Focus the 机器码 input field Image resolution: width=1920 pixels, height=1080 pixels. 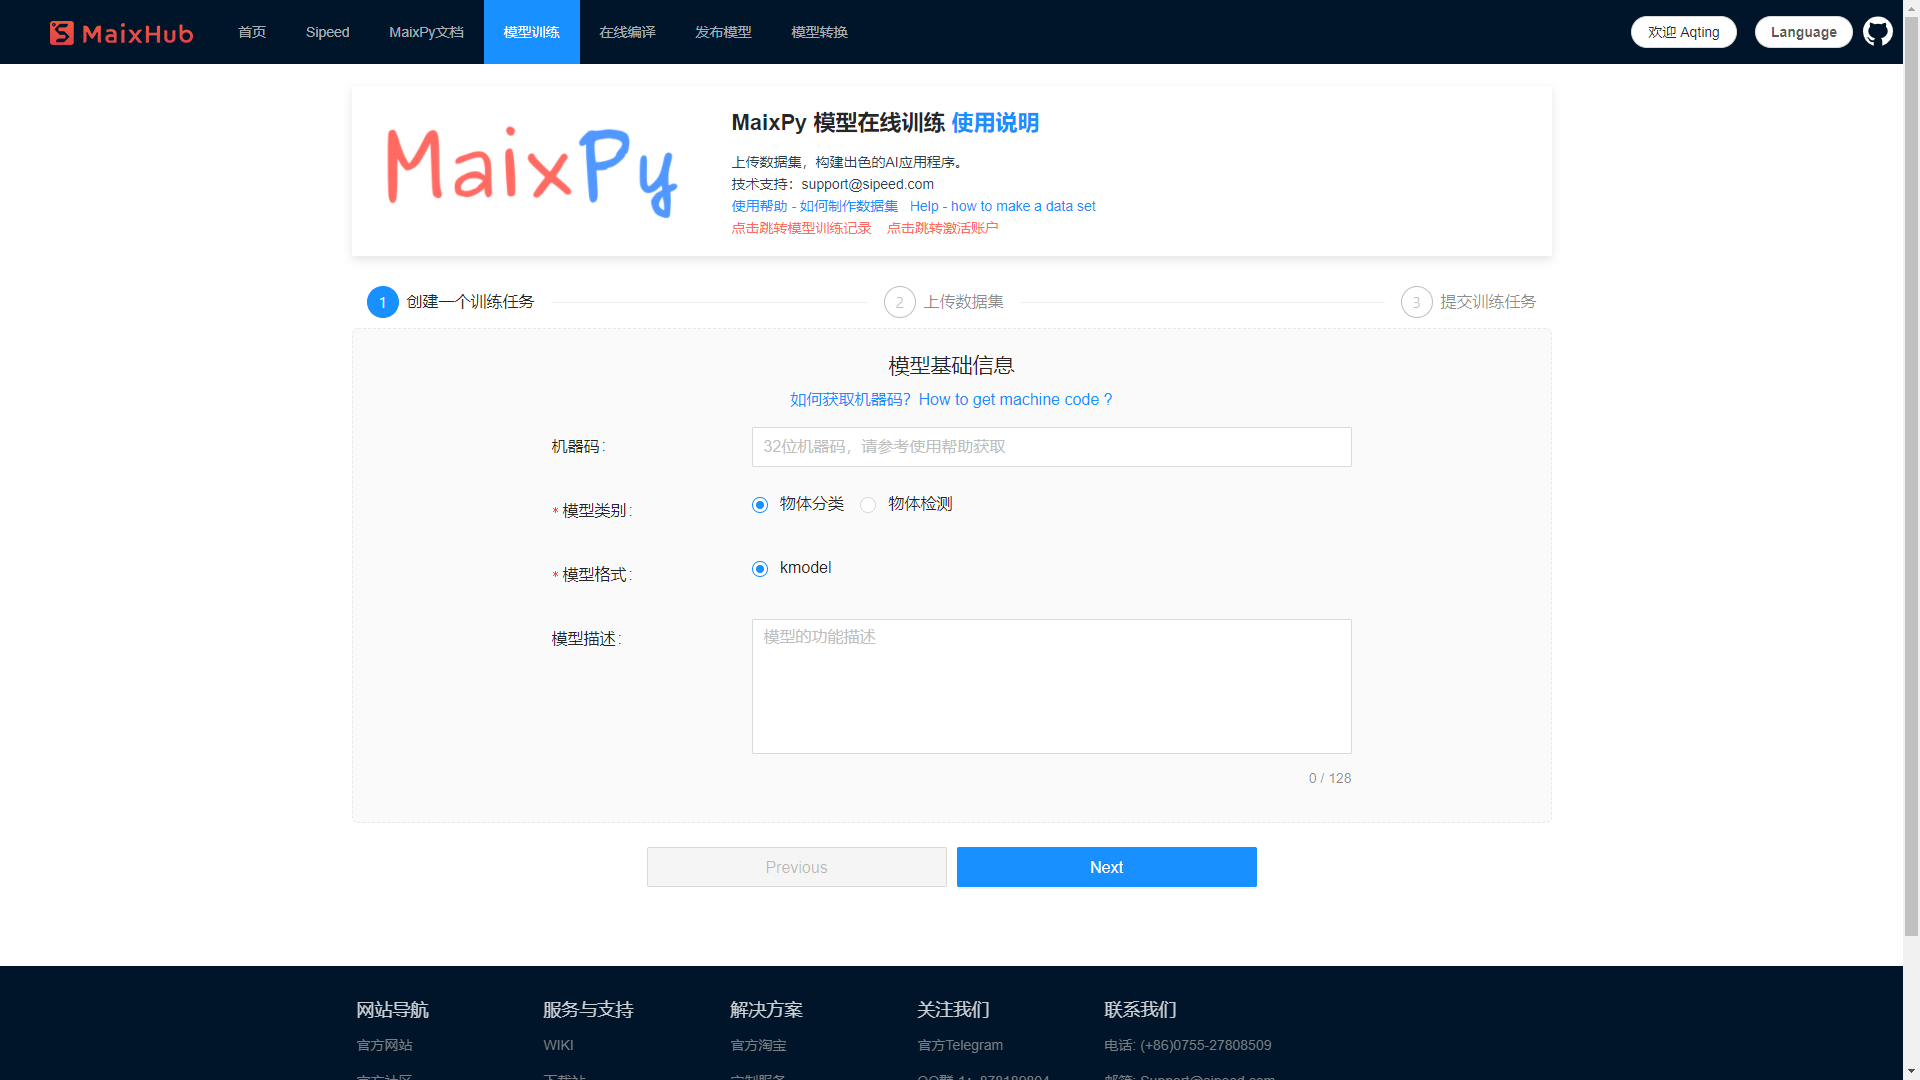tap(1052, 447)
